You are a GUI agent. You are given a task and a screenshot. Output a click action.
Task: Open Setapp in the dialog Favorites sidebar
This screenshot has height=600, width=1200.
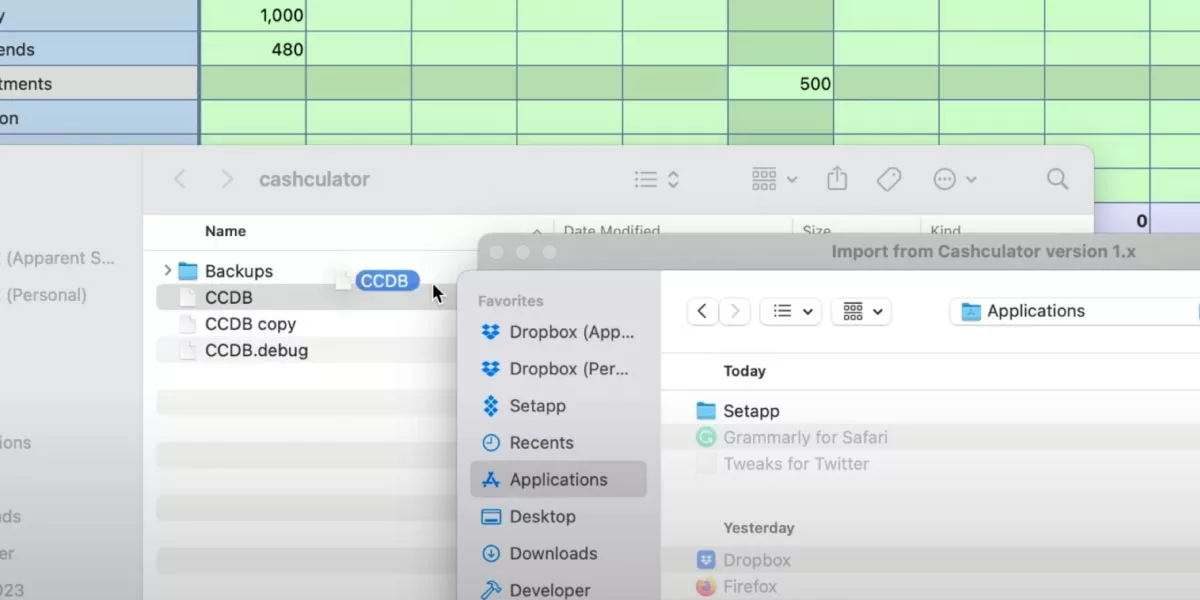click(x=558, y=406)
